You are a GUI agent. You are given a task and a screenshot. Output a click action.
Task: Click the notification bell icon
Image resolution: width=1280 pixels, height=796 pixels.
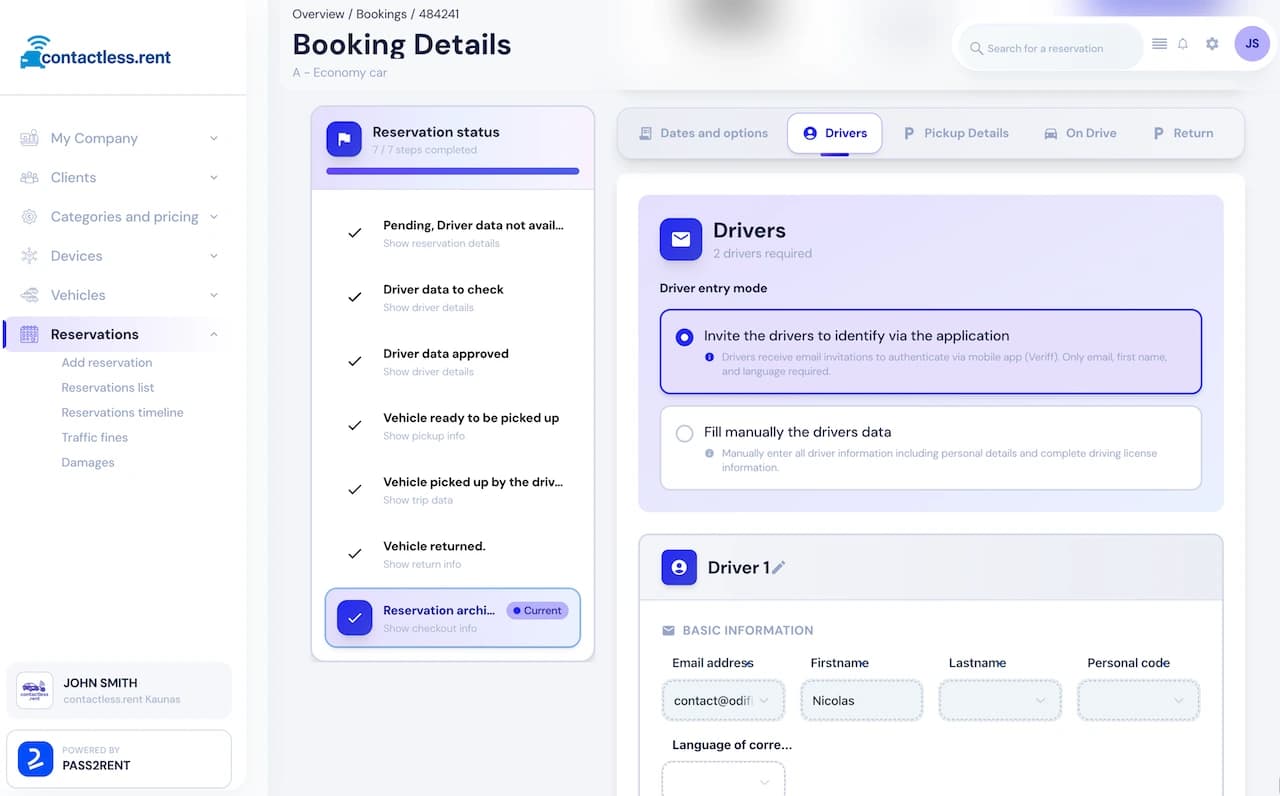pyautogui.click(x=1183, y=44)
